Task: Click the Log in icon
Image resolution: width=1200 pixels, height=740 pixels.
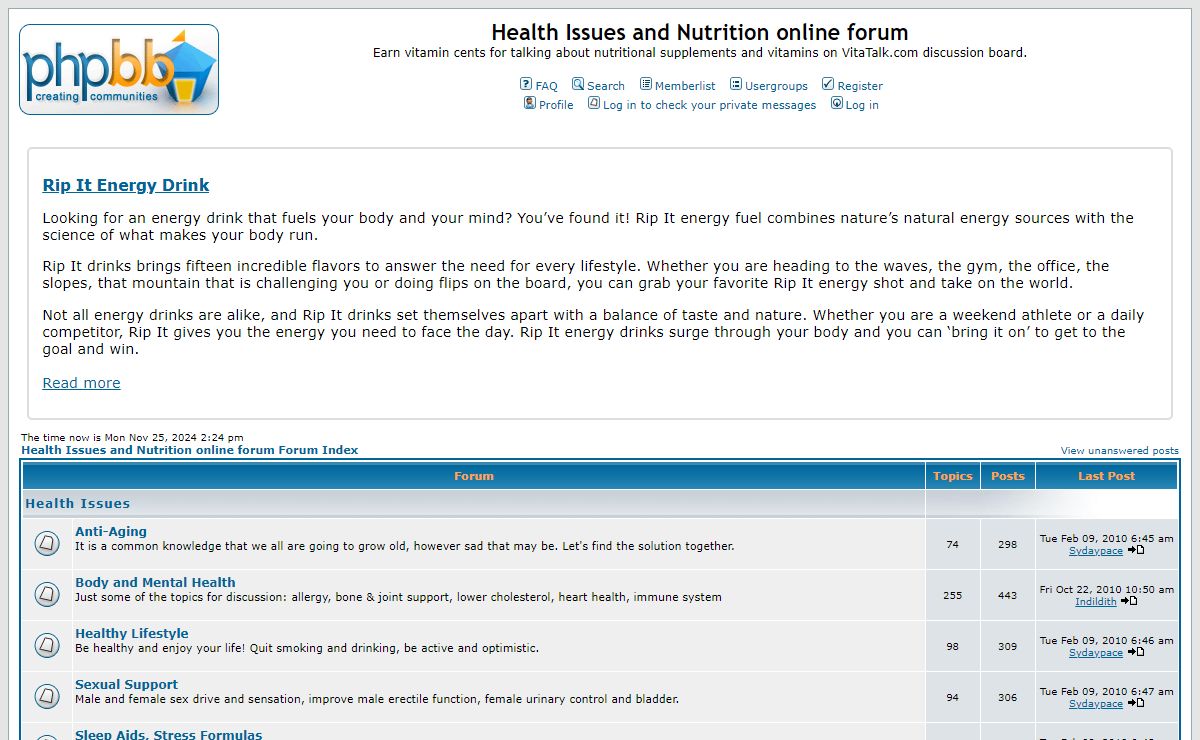Action: 837,103
